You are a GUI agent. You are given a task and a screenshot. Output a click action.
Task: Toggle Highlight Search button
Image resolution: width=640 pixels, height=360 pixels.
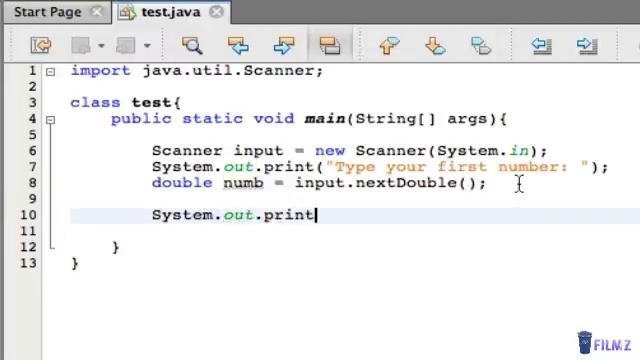(330, 45)
